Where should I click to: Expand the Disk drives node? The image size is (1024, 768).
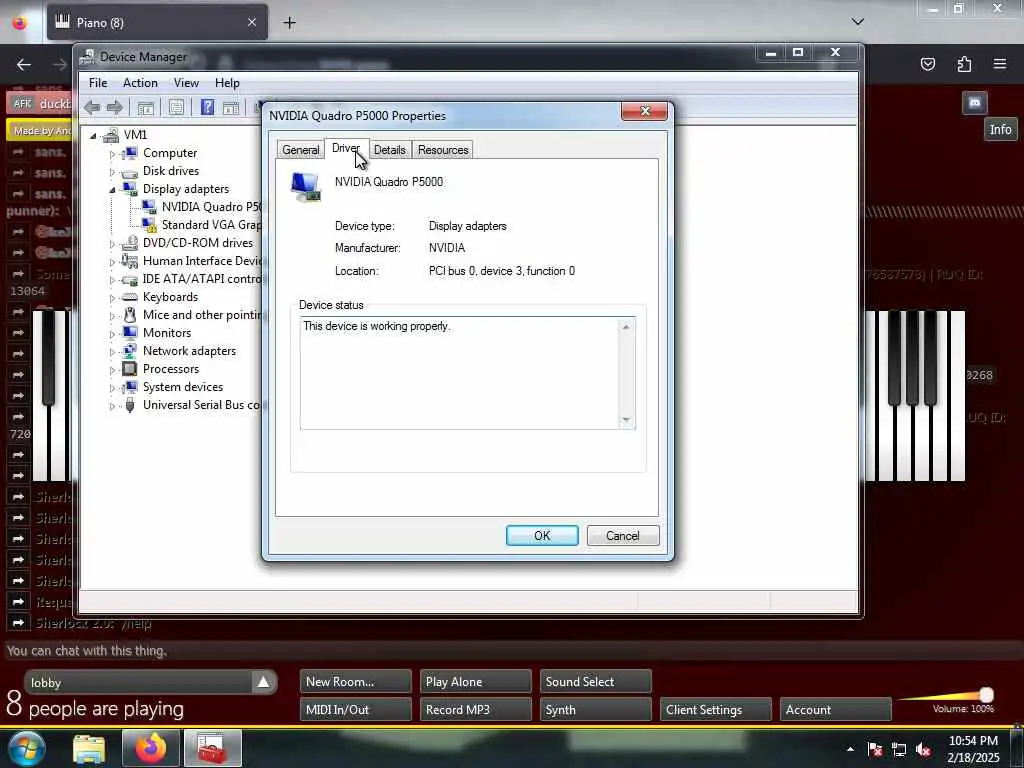[112, 172]
